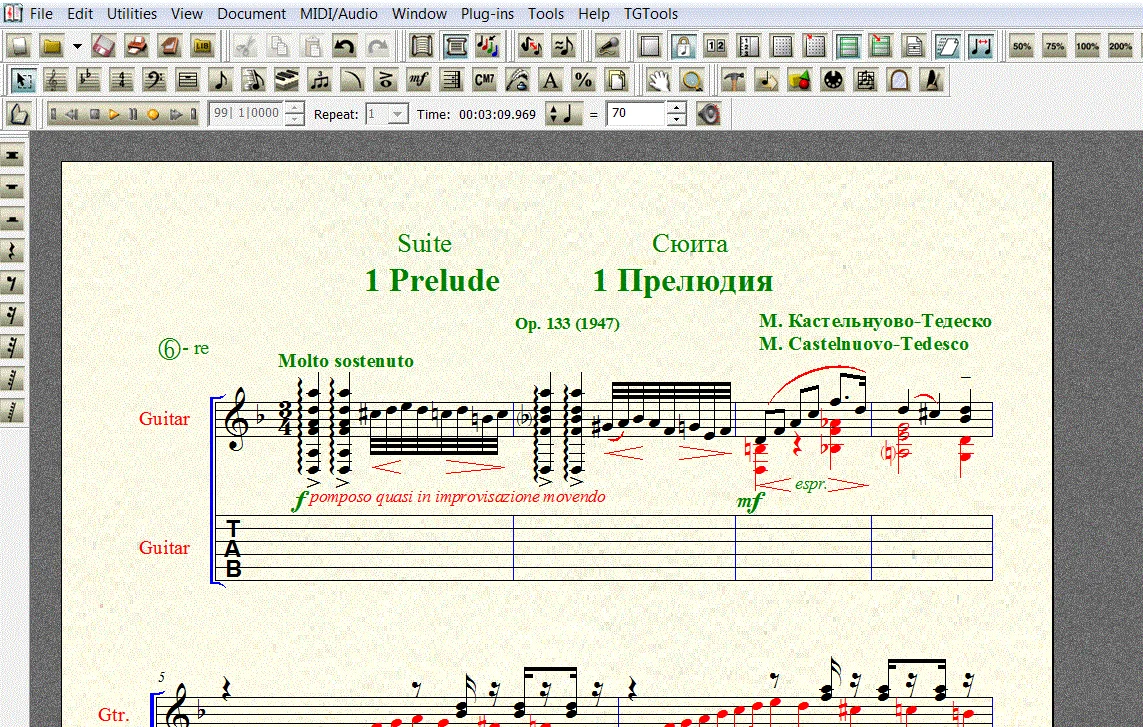This screenshot has width=1143, height=727.
Task: Step the measure counter up
Action: point(294,108)
